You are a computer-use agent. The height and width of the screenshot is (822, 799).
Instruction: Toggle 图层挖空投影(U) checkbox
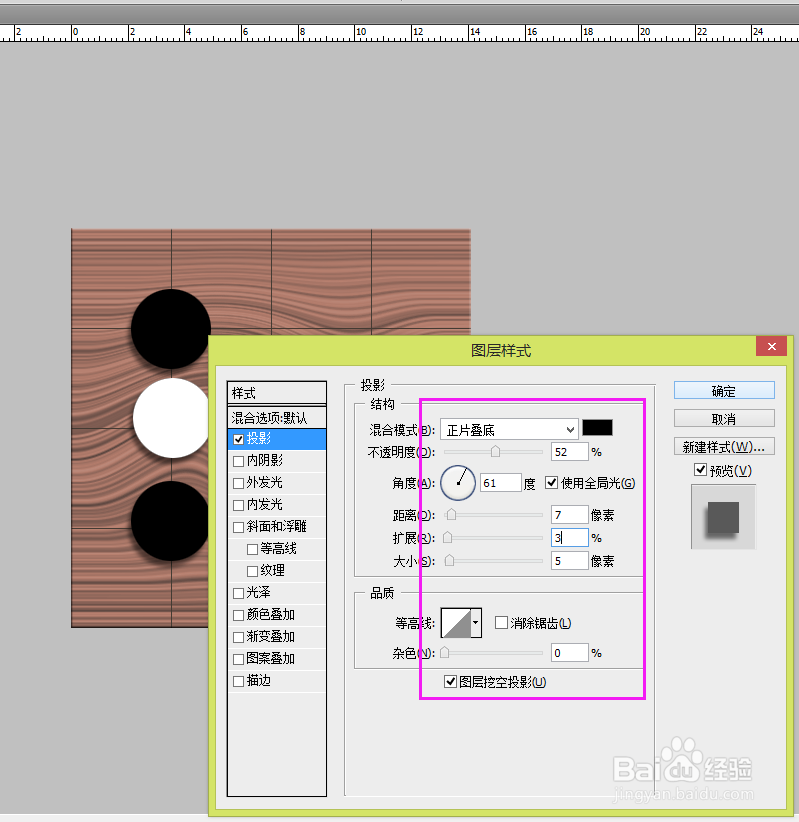450,682
